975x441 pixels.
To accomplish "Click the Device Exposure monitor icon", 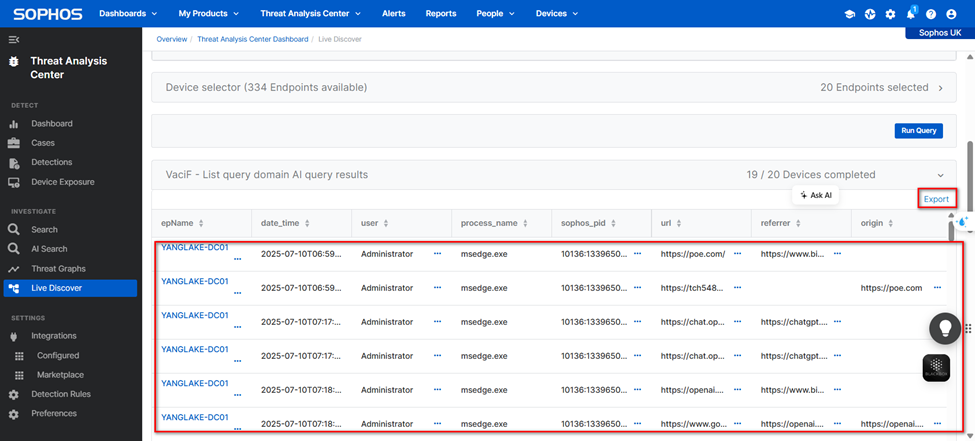I will click(14, 183).
